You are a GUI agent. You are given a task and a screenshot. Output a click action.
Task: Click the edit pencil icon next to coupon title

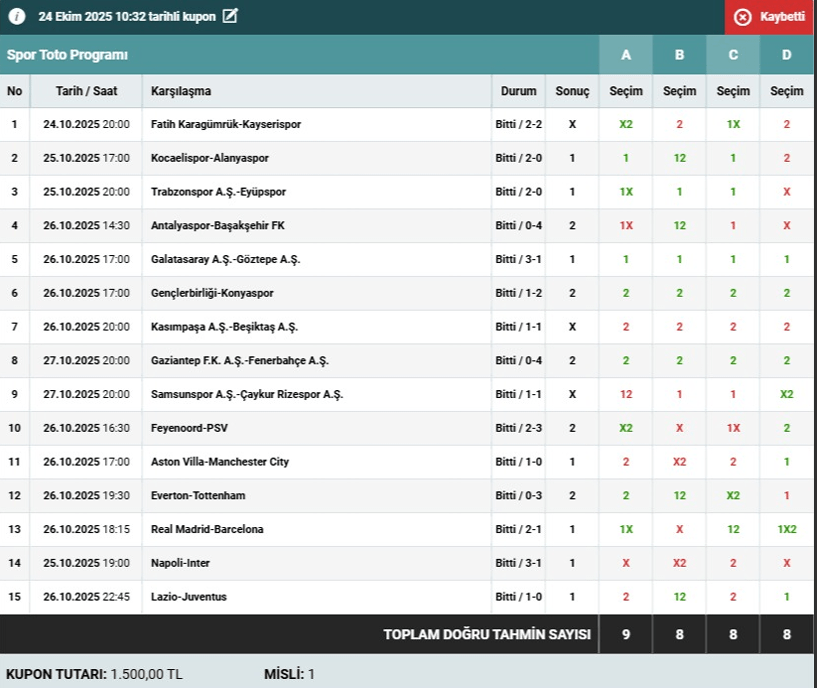point(230,16)
